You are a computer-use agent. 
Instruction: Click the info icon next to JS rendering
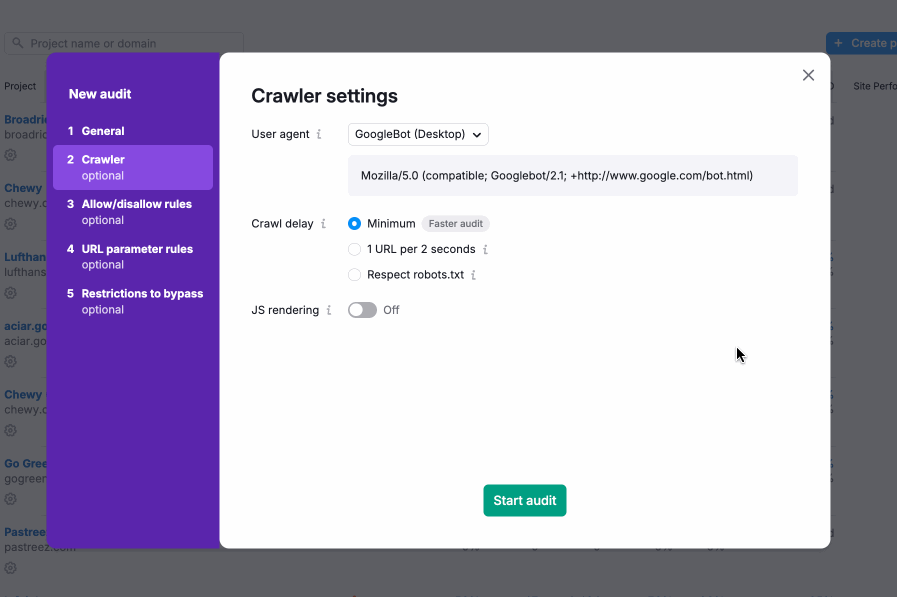(x=328, y=310)
